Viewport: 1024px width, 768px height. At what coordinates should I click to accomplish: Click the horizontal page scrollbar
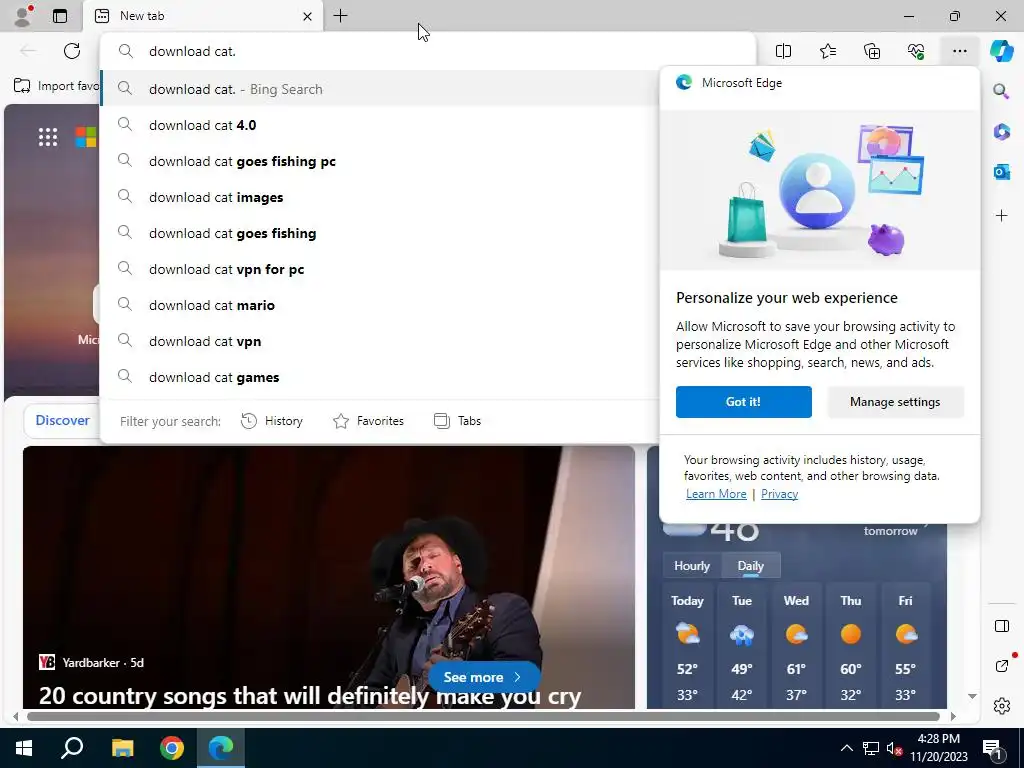coord(483,716)
